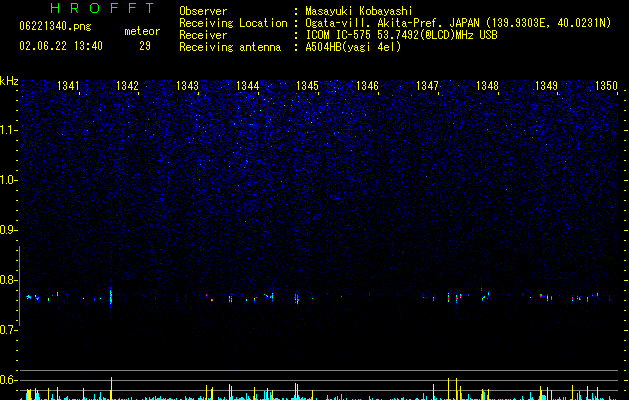Click the 1343 time axis marker
Screen dimensions: 629x400
(x=187, y=85)
